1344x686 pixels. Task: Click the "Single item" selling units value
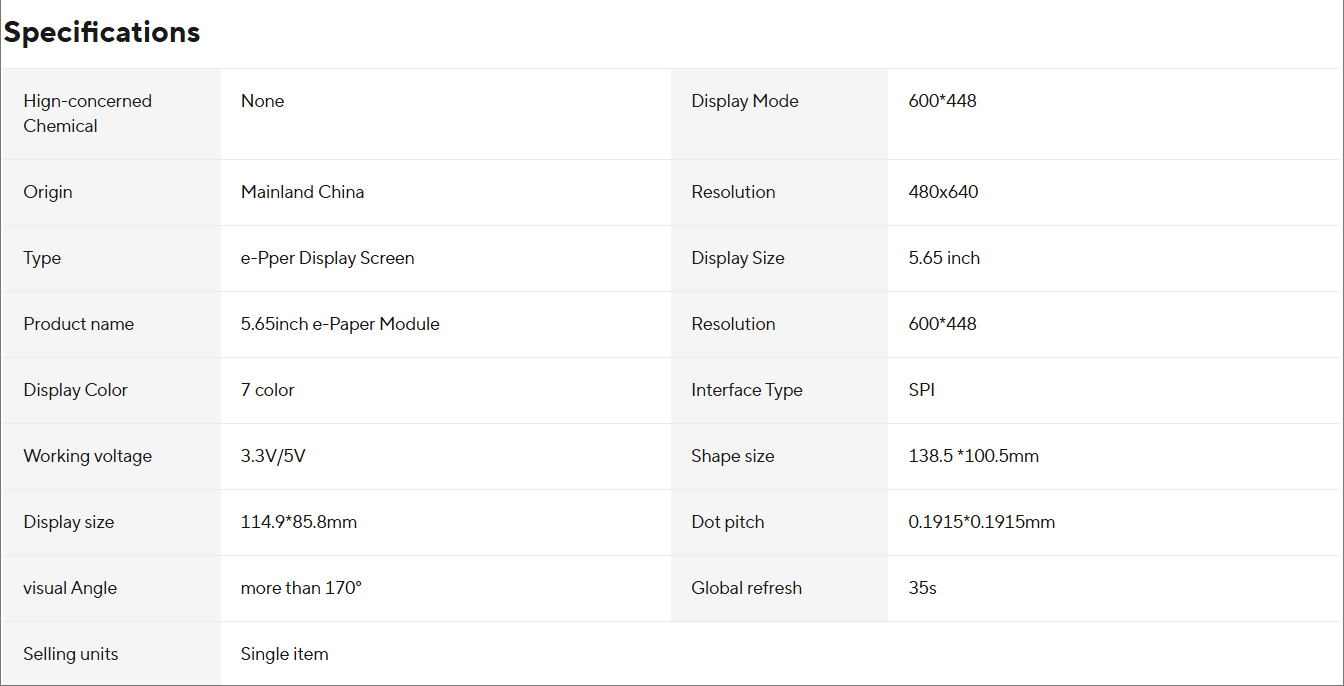click(x=284, y=654)
